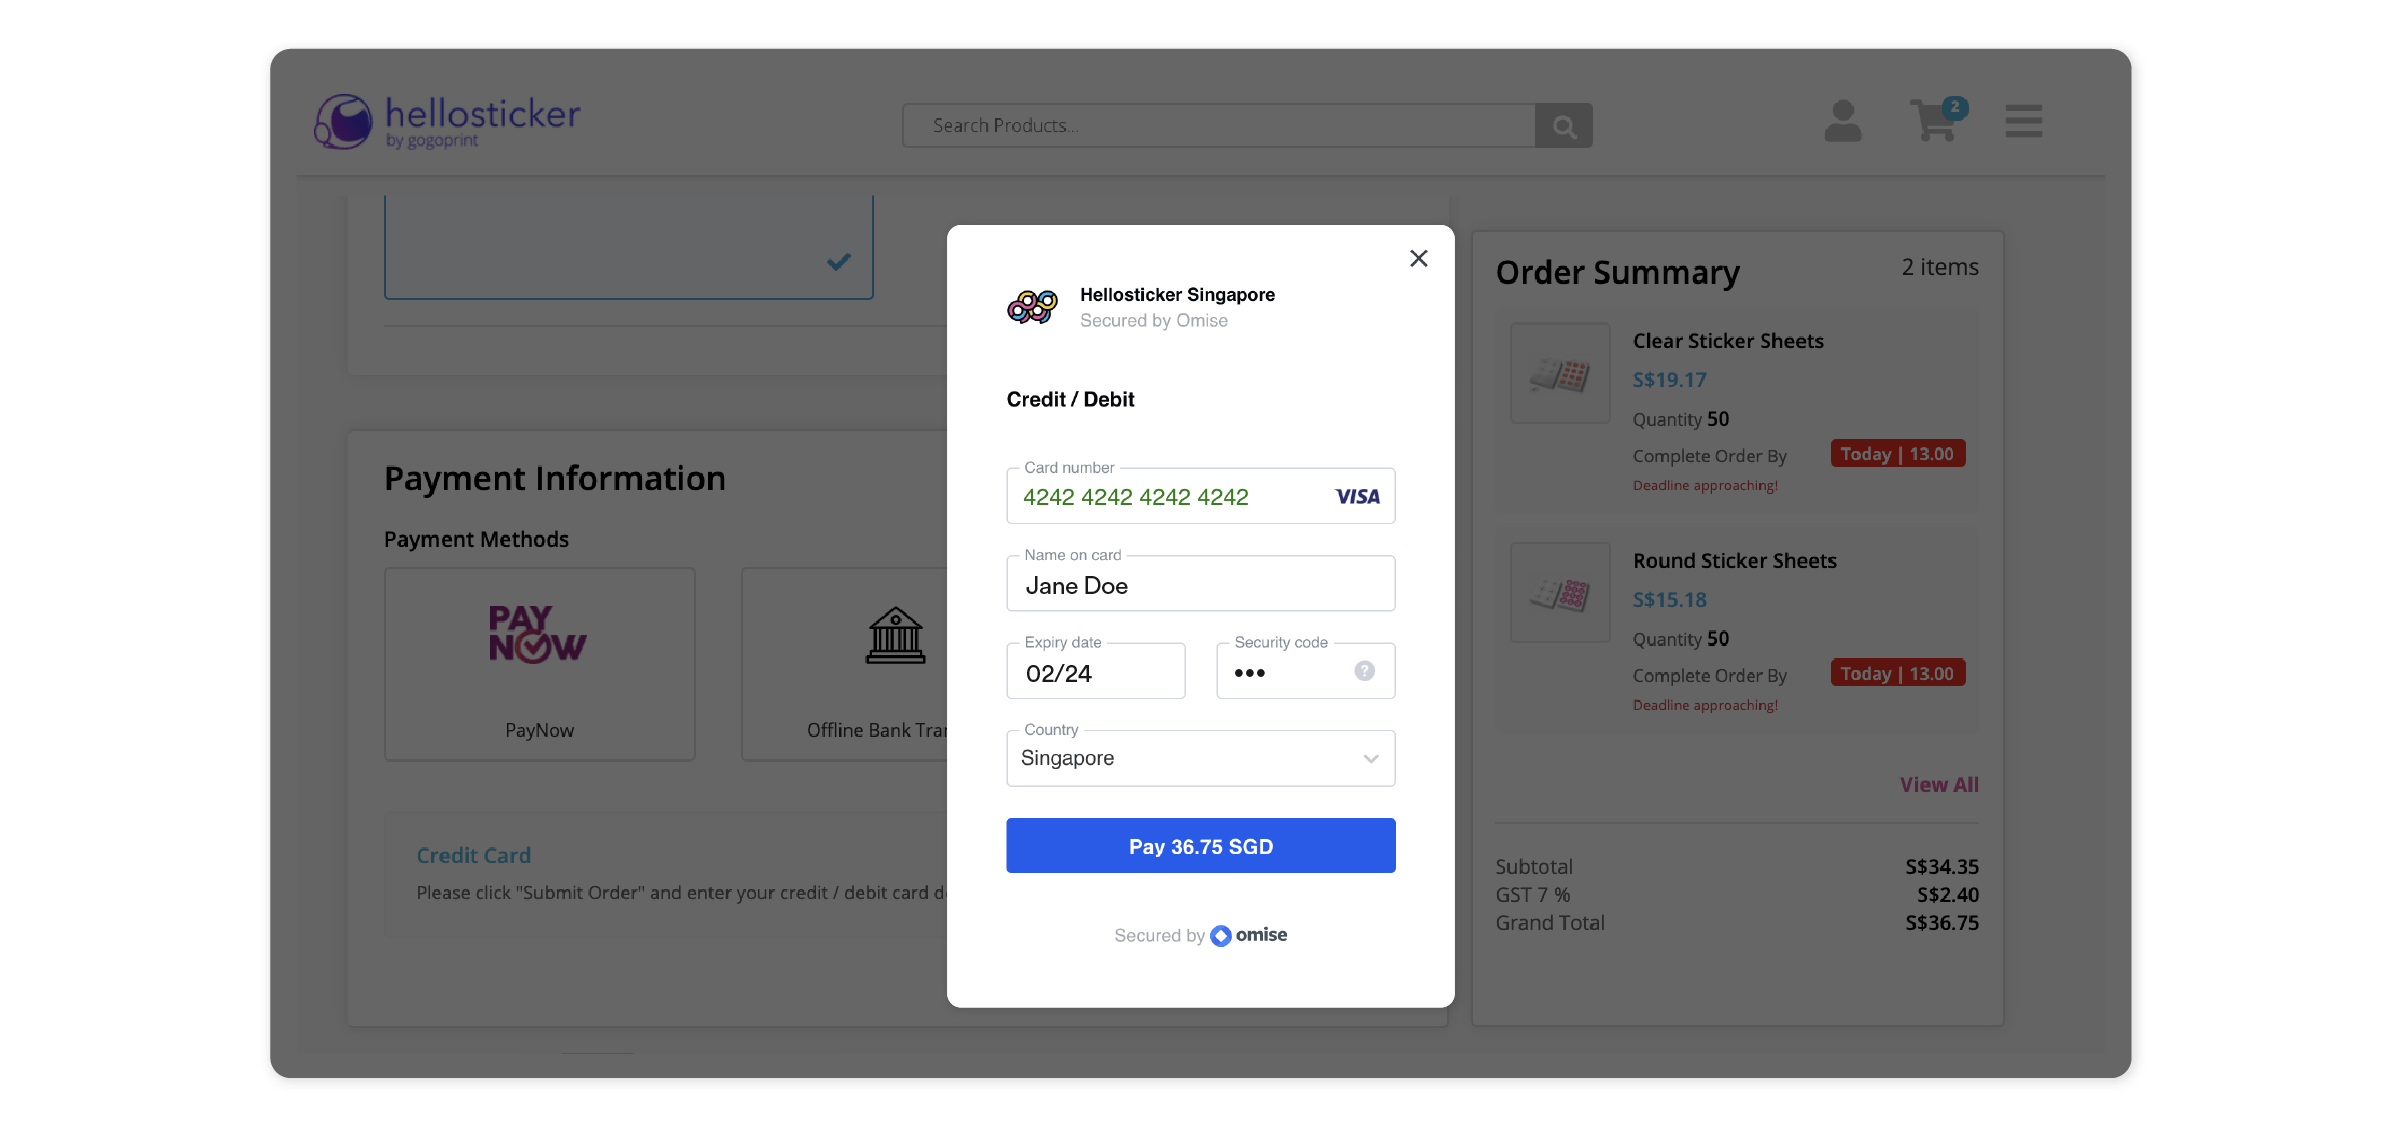The width and height of the screenshot is (2401, 1140).
Task: Click the hellosticker logo
Action: 448,122
